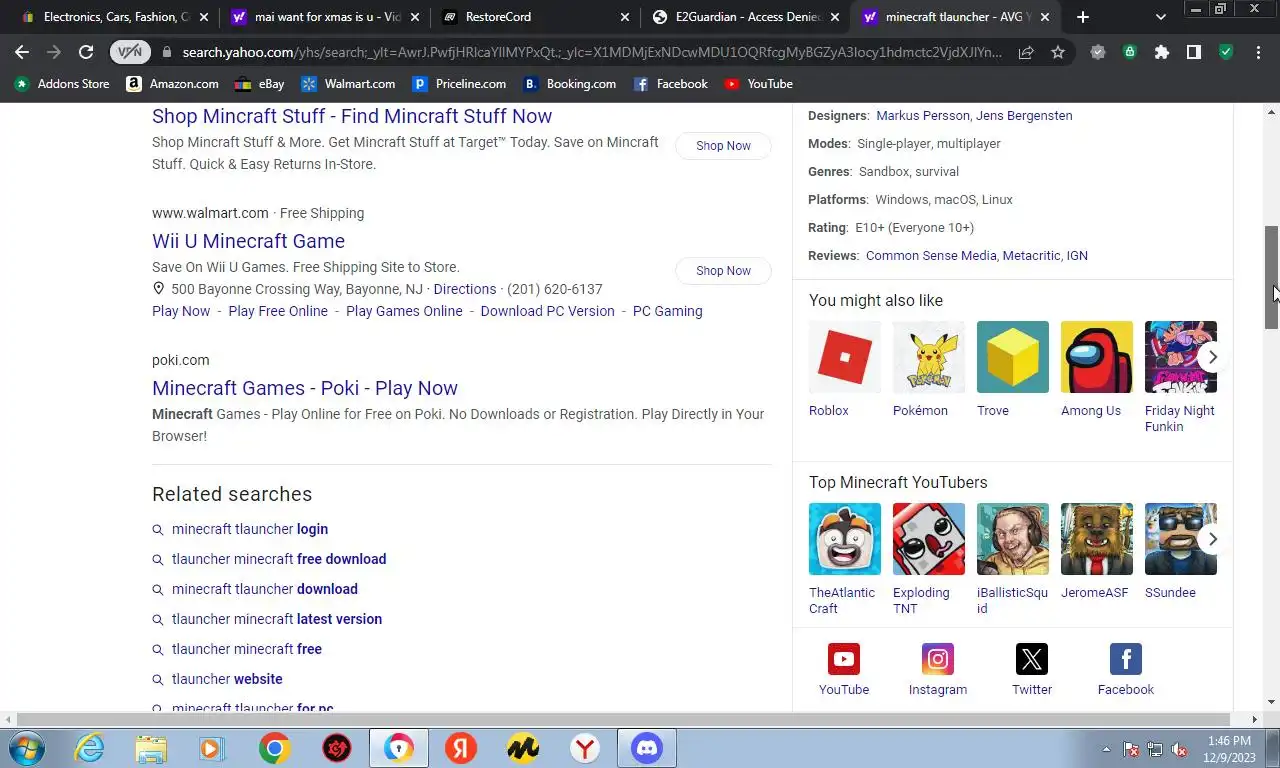This screenshot has width=1280, height=768.
Task: Open JeromeASF YouTuber thumbnail
Action: click(x=1097, y=539)
